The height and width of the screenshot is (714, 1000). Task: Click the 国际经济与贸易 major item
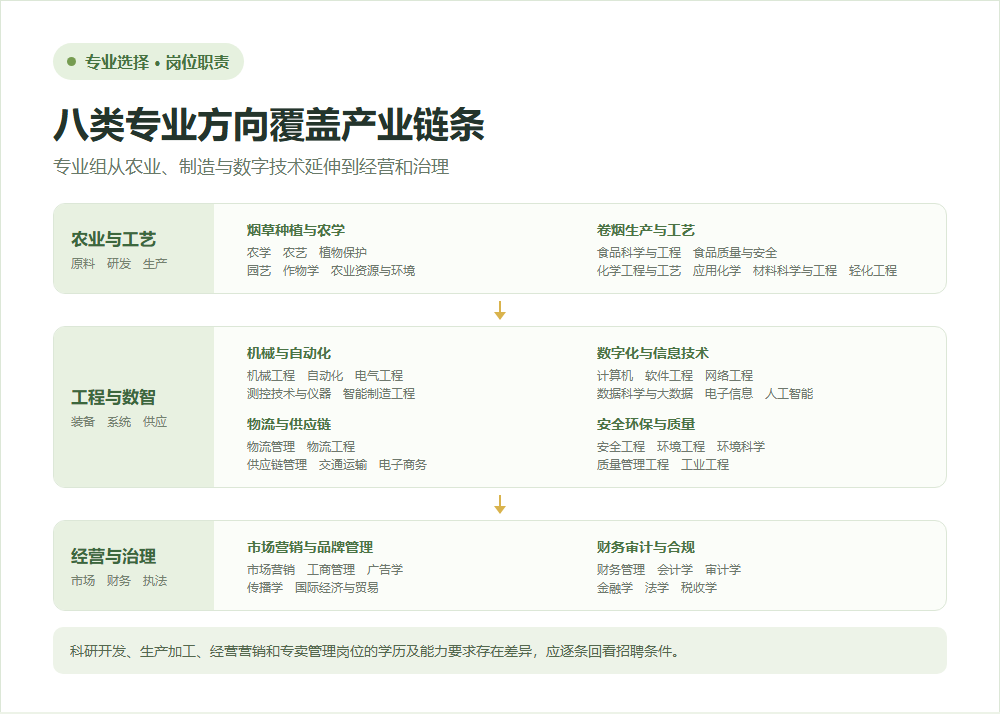point(337,588)
